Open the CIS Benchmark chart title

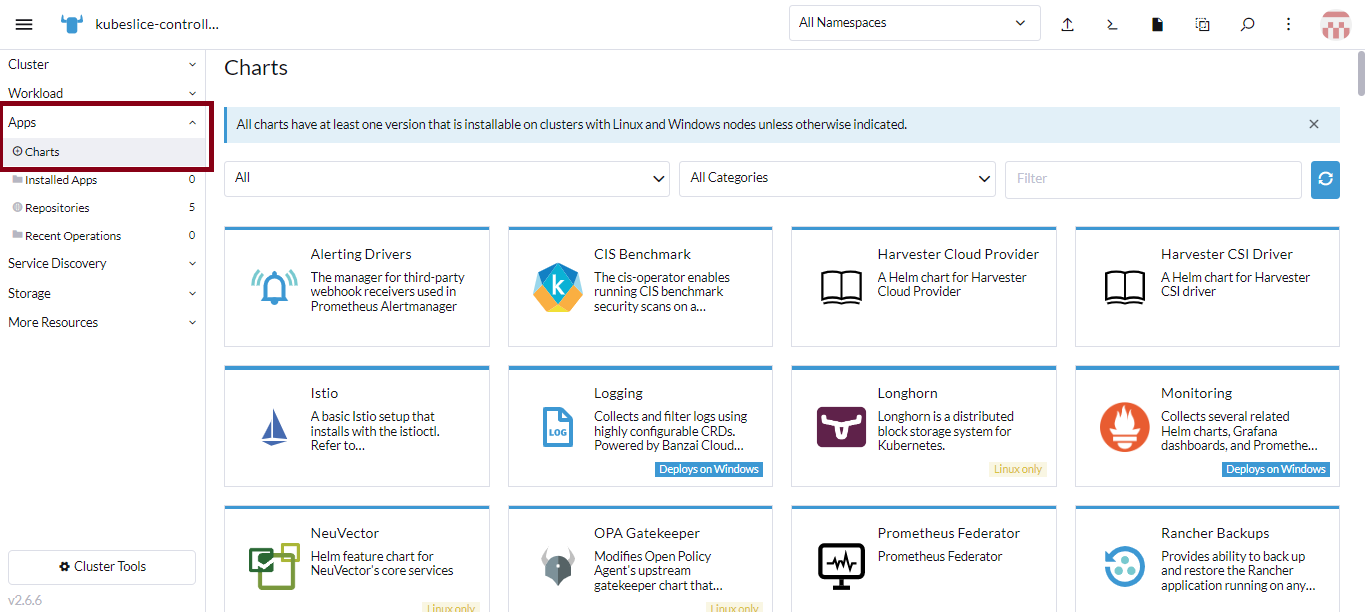coord(643,254)
